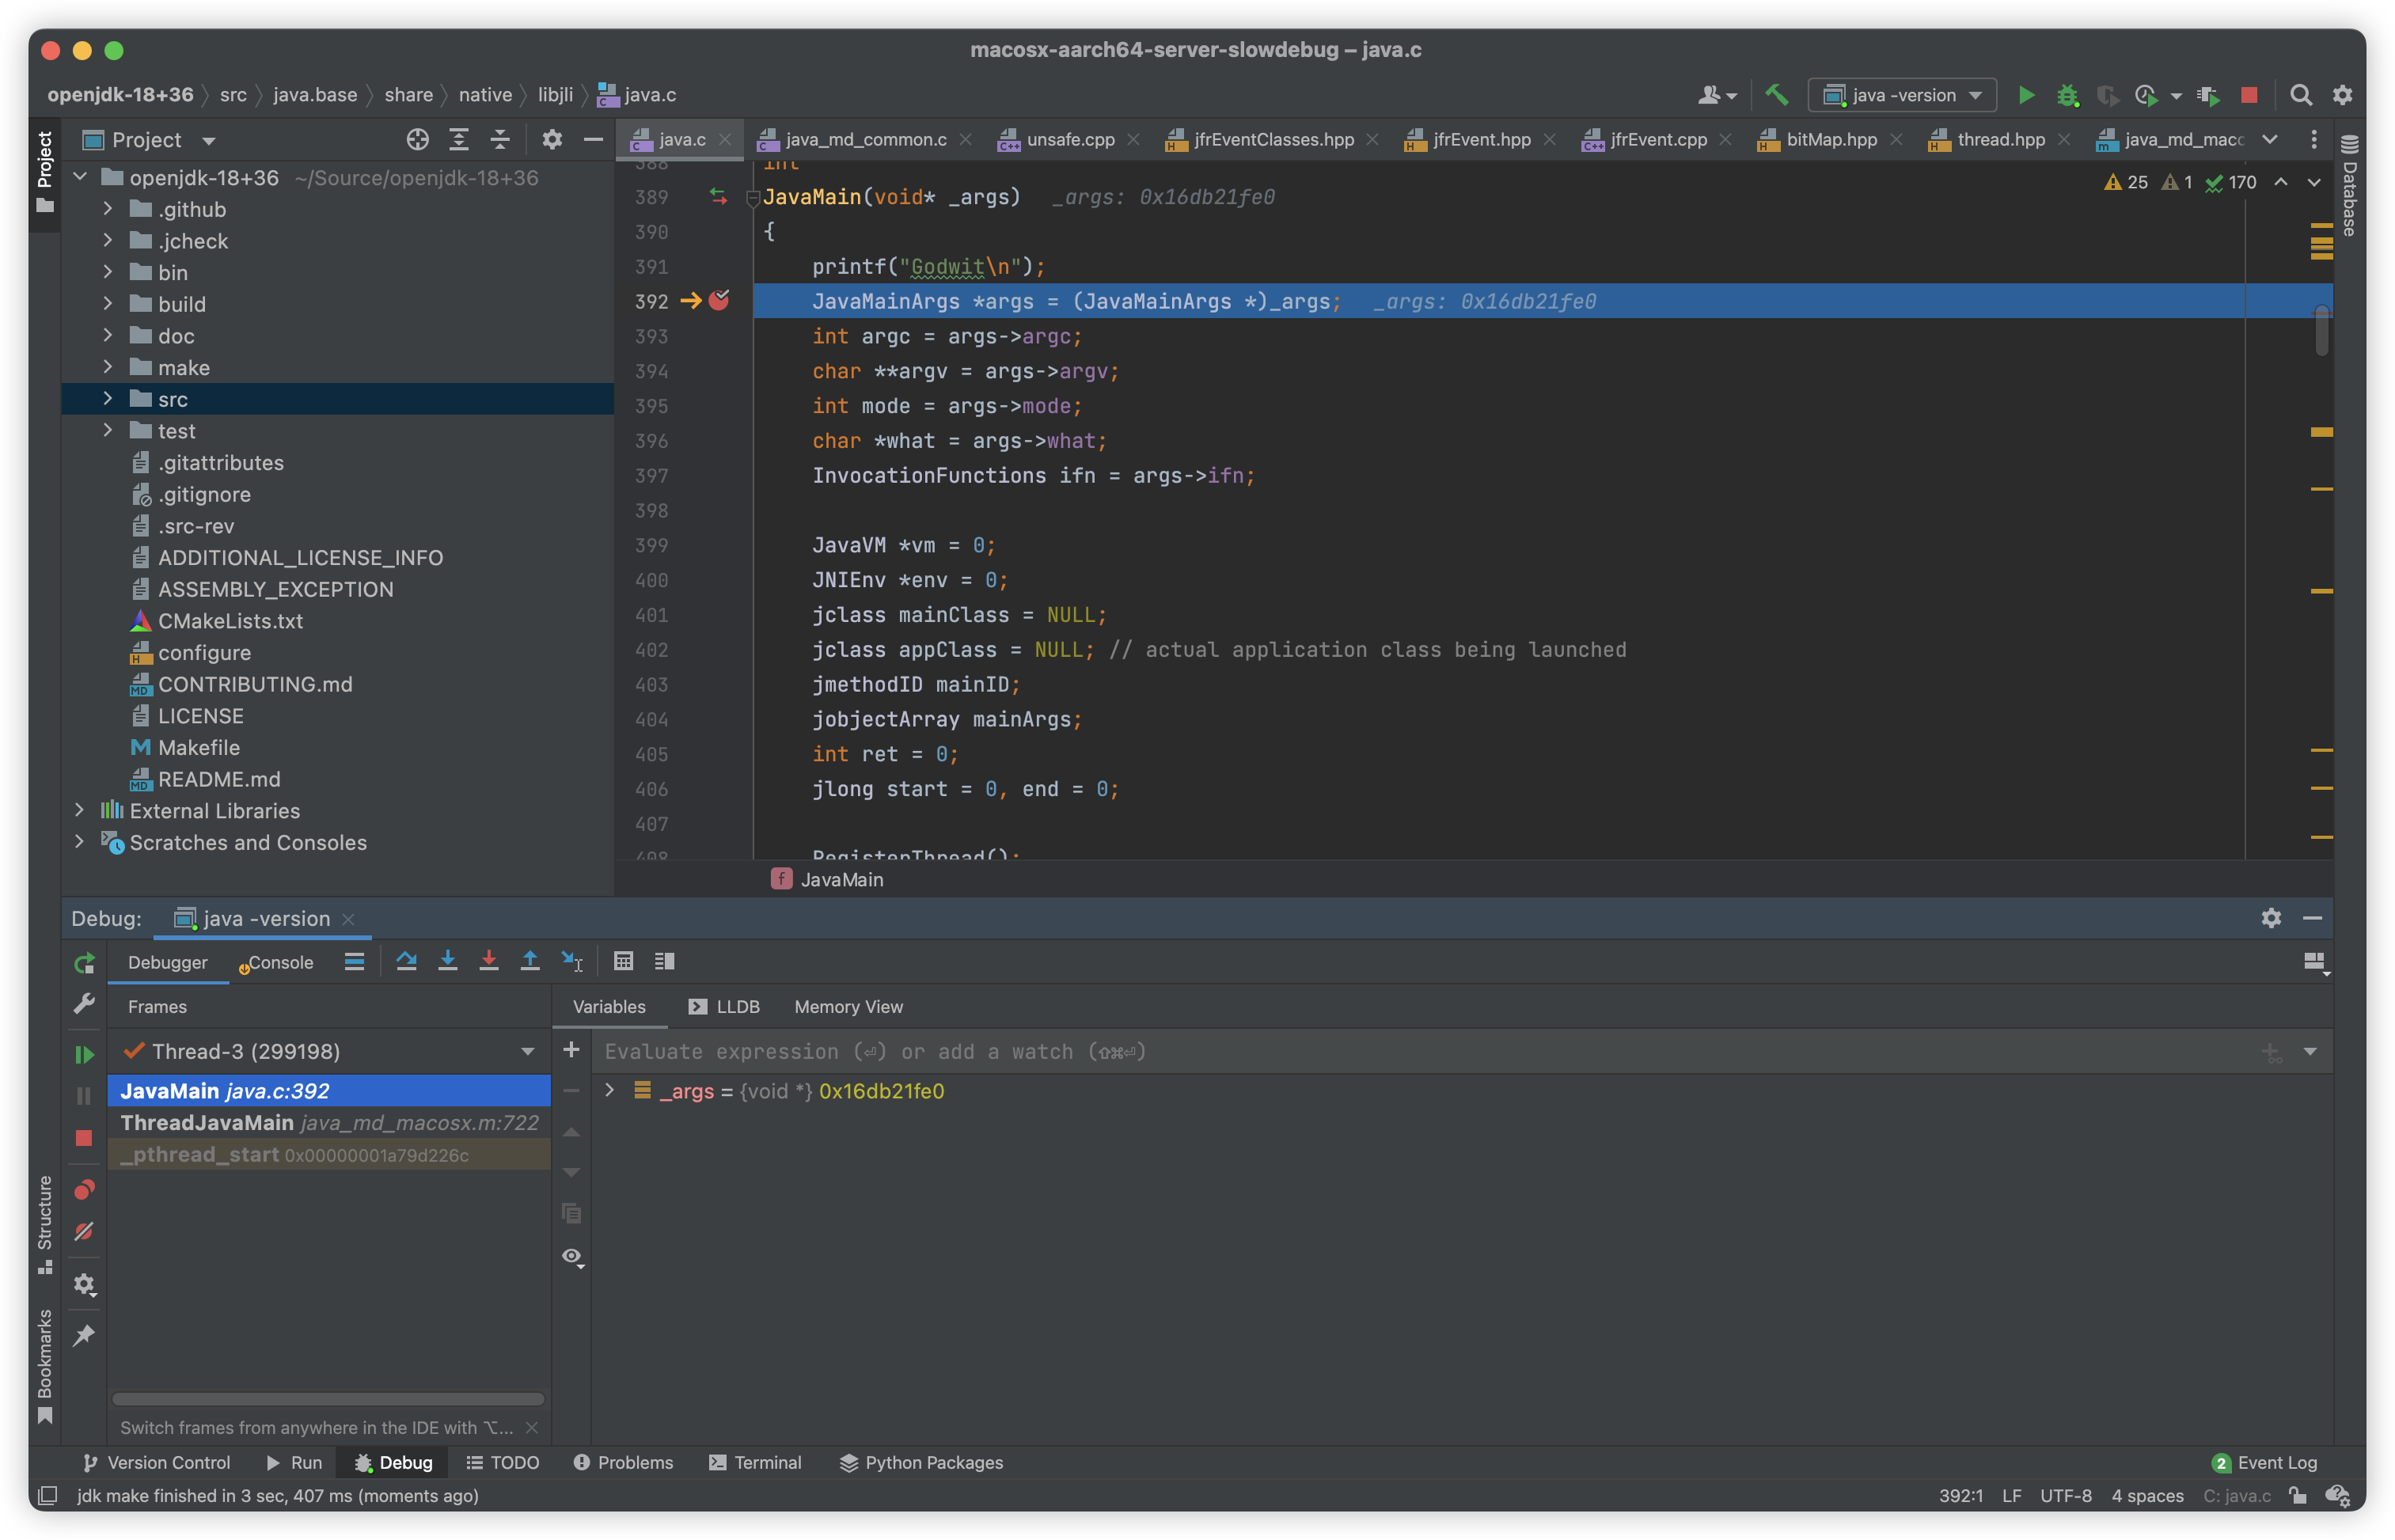Open the Terminal tool window button
The height and width of the screenshot is (1540, 2395).
[x=756, y=1462]
